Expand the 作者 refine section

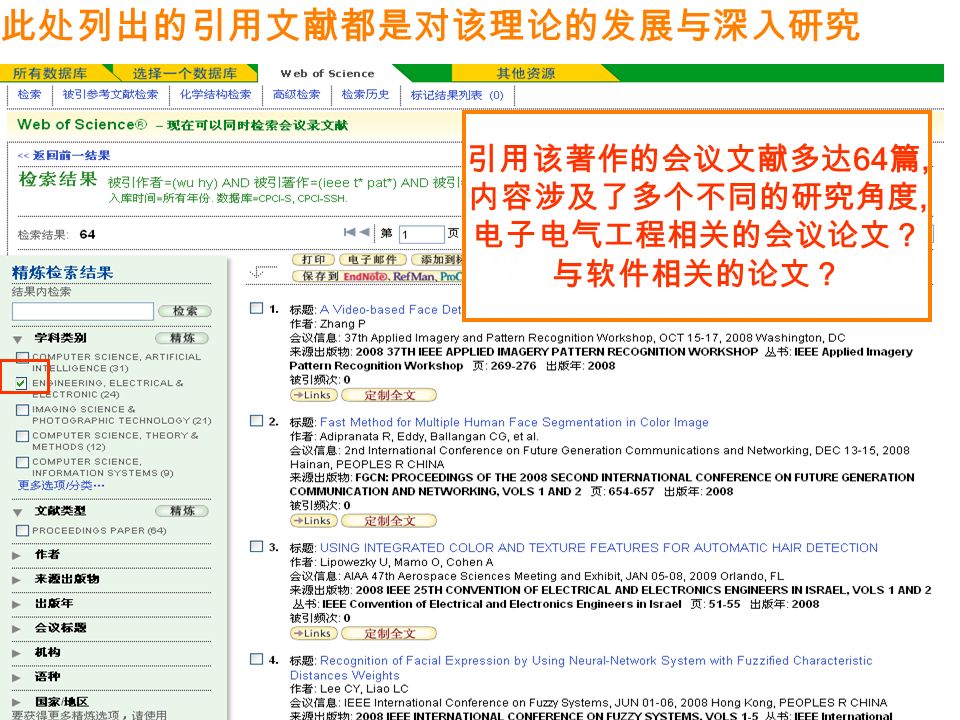coord(17,555)
